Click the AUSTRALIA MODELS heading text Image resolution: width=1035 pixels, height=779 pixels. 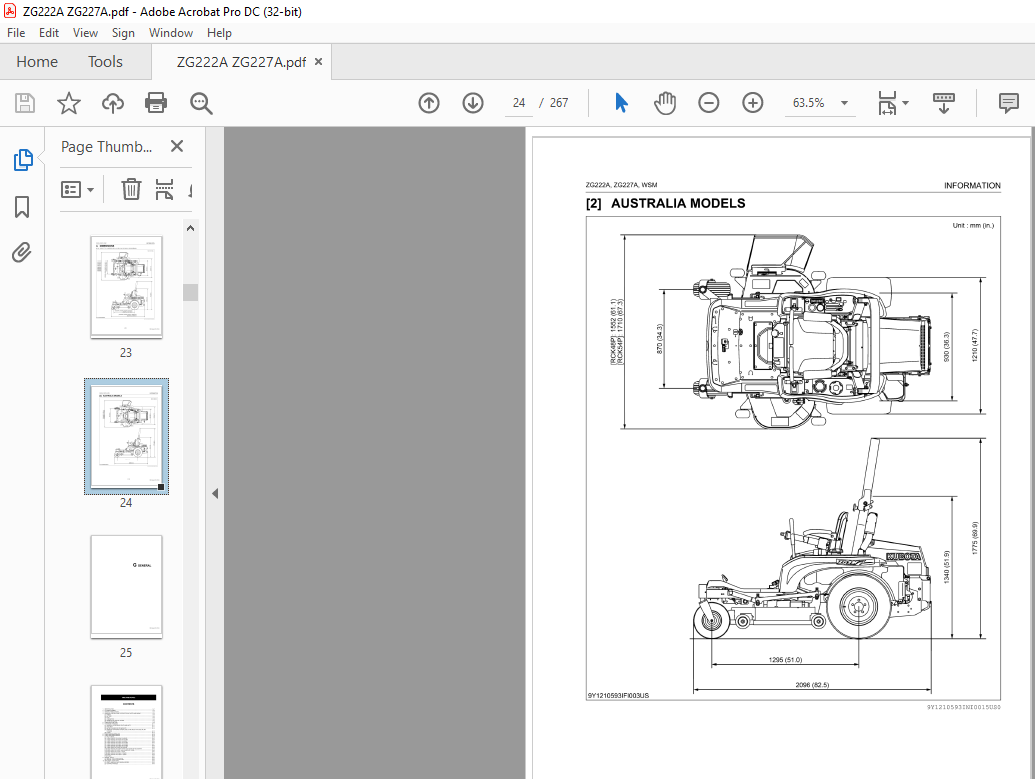(x=678, y=203)
